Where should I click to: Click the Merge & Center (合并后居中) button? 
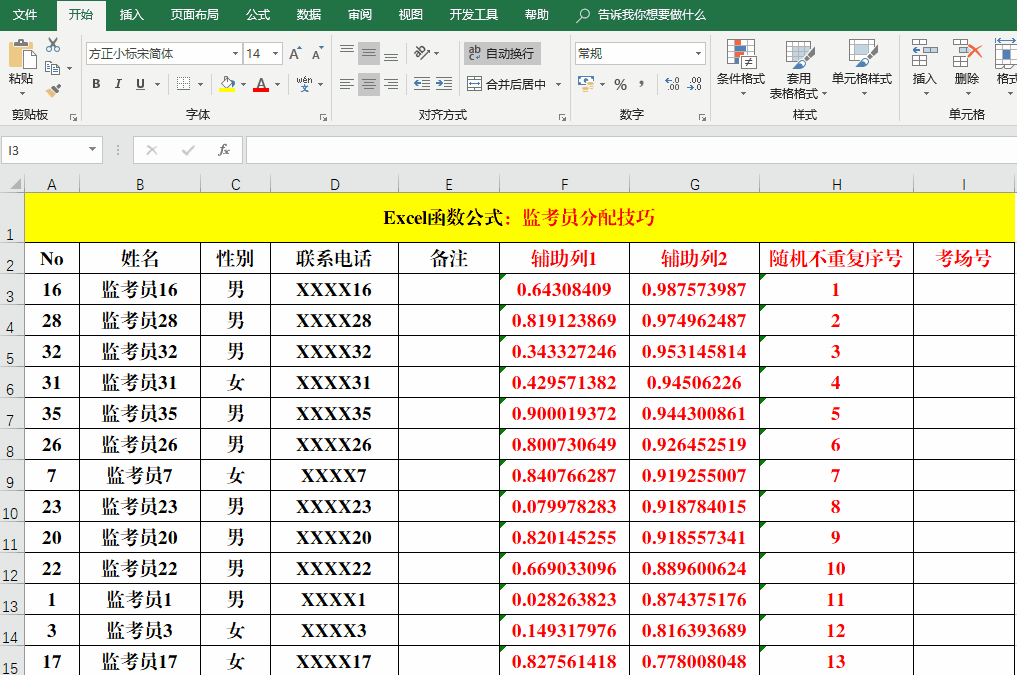coord(507,85)
